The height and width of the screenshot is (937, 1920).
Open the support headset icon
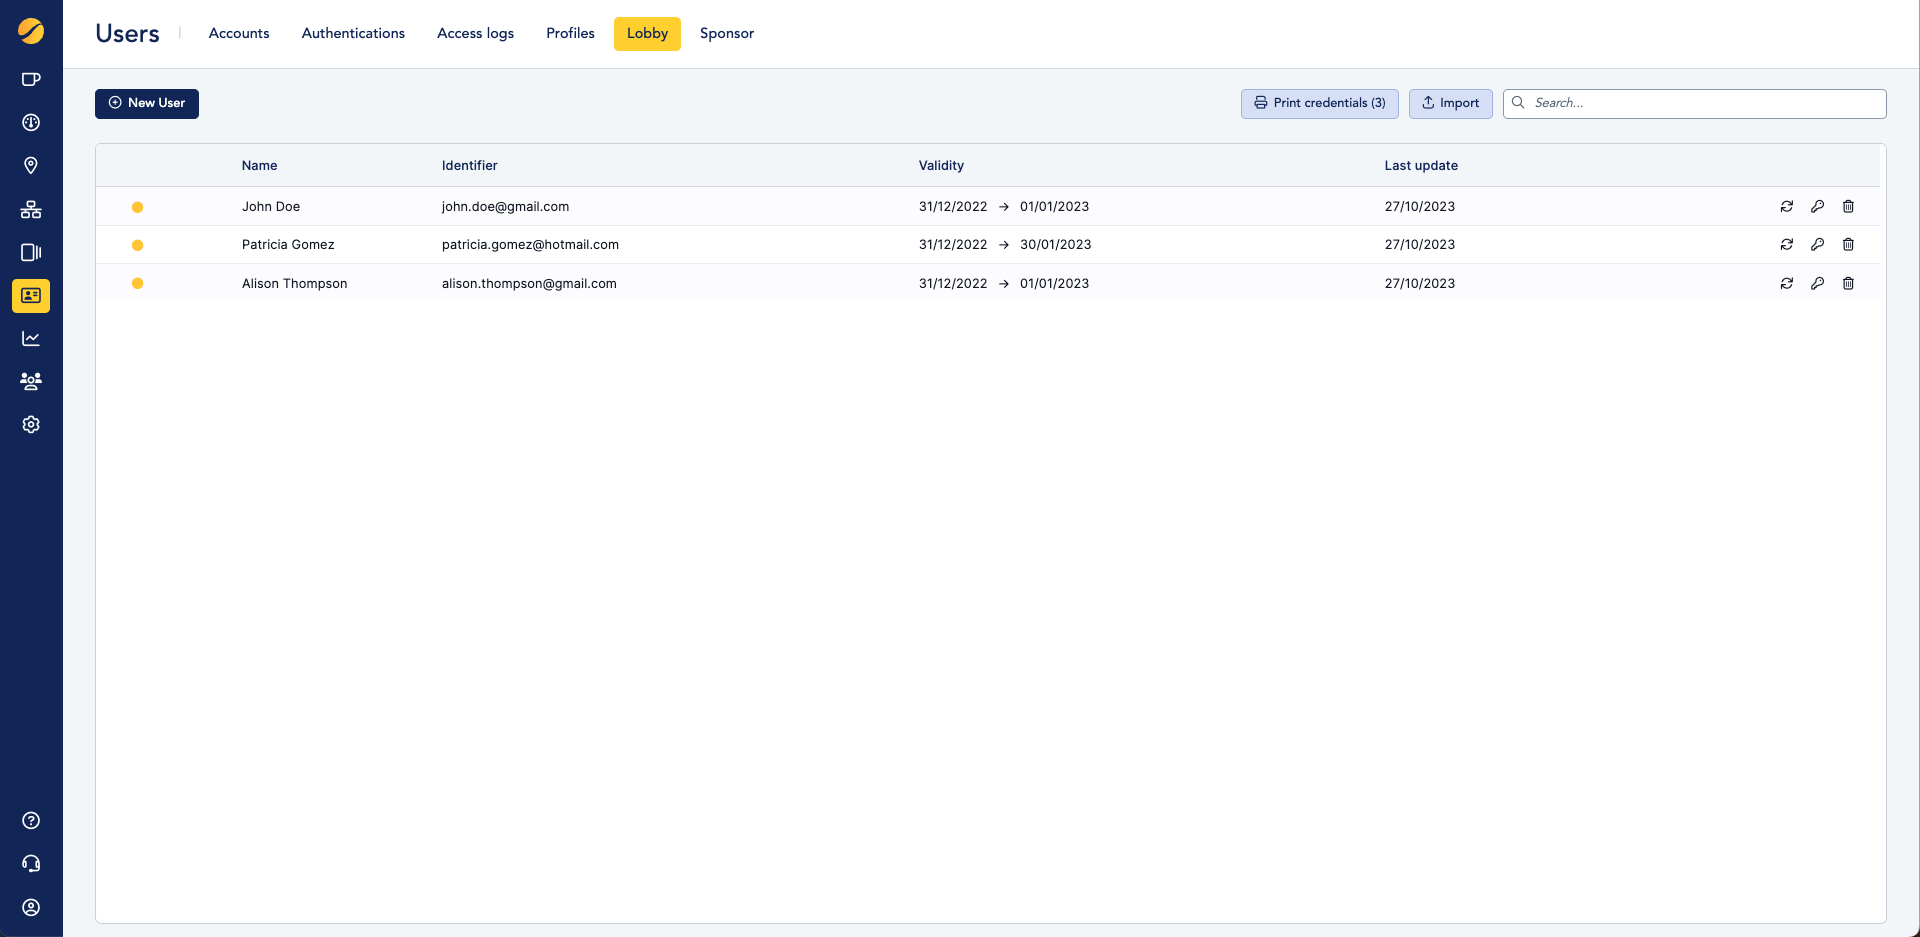(31, 864)
